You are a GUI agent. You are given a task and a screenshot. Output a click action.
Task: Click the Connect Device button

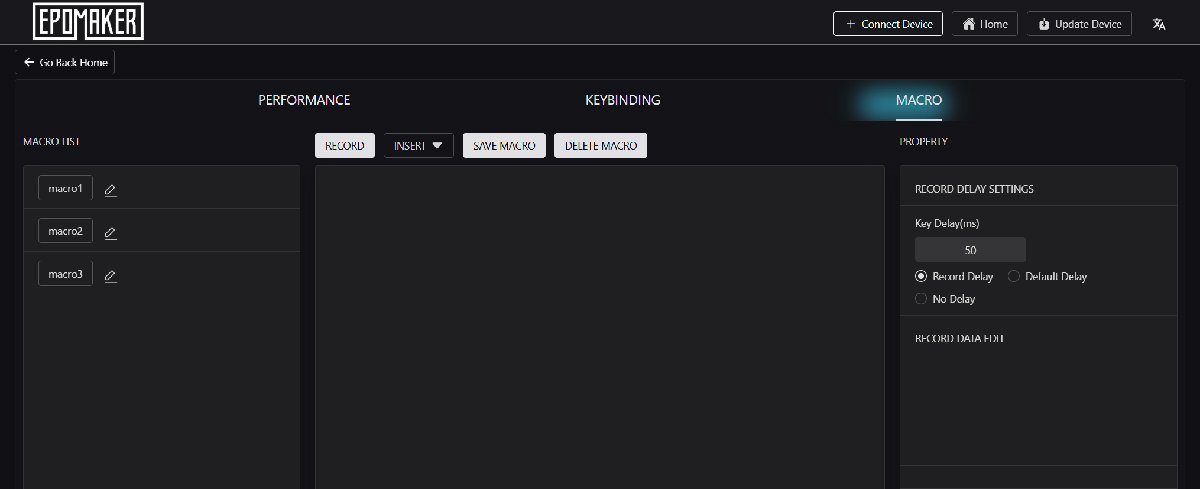coord(888,24)
